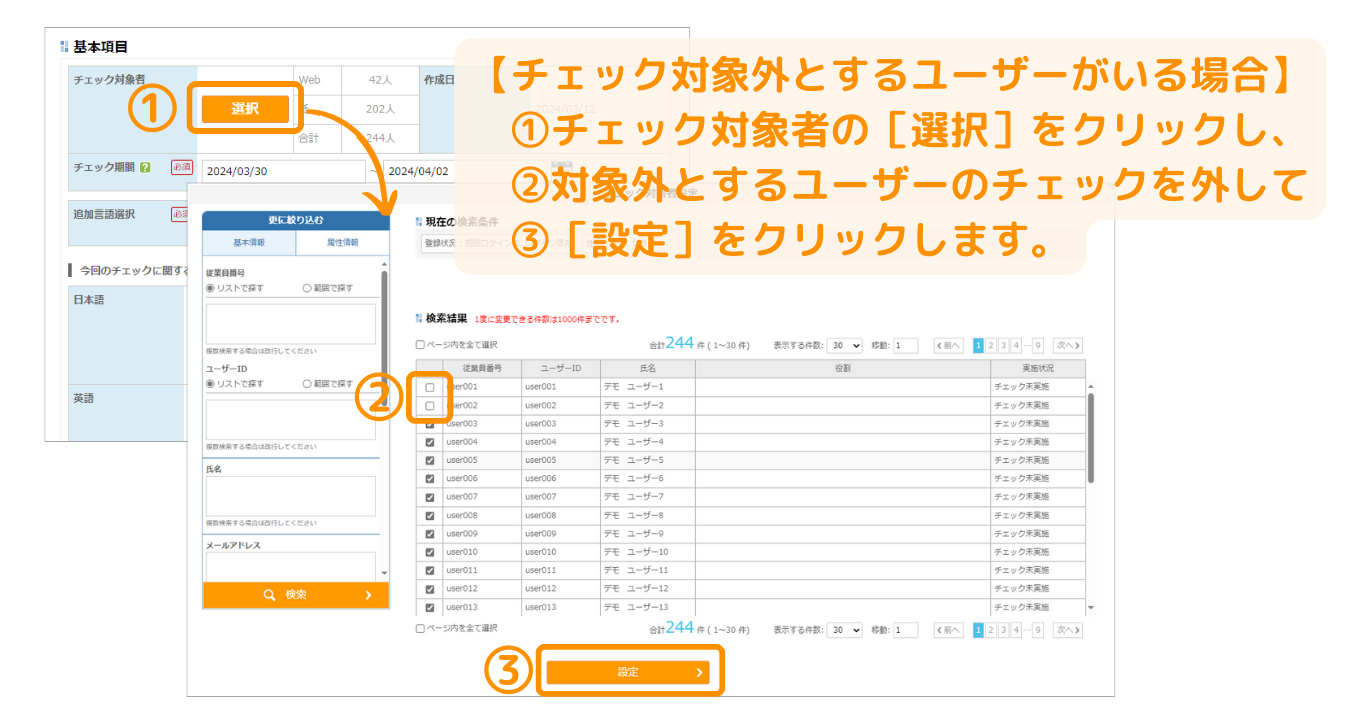This screenshot has width=1366, height=724.
Task: Click the 氏名 search text field
Action: 290,496
